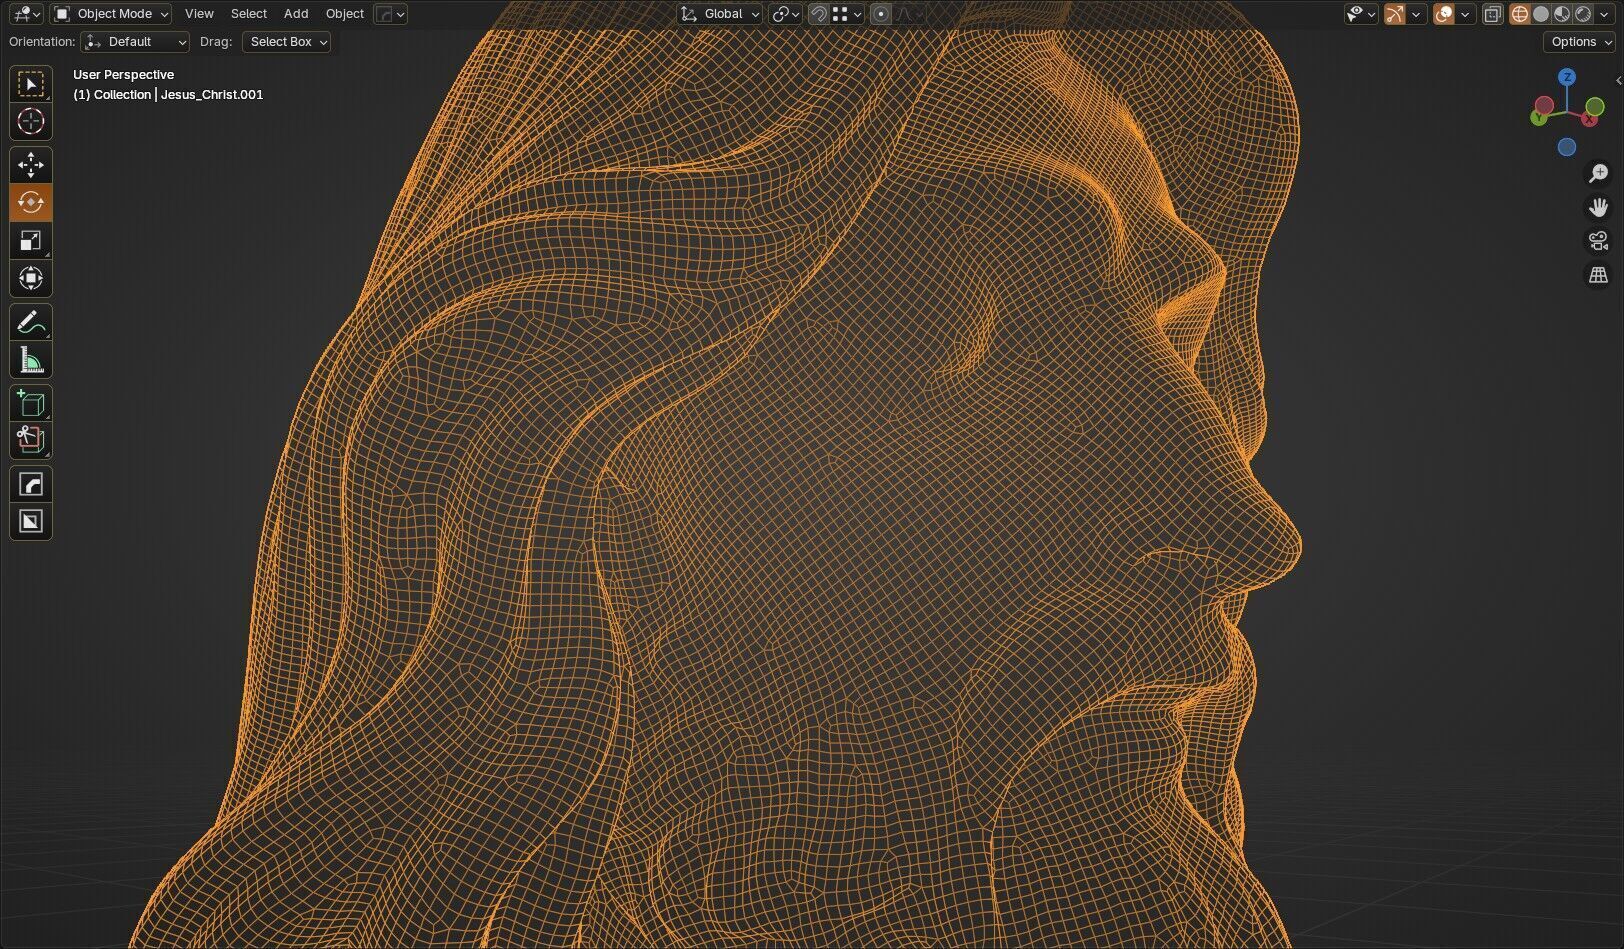Click the Z axis on navigation gizmo
The width and height of the screenshot is (1624, 949).
tap(1567, 77)
